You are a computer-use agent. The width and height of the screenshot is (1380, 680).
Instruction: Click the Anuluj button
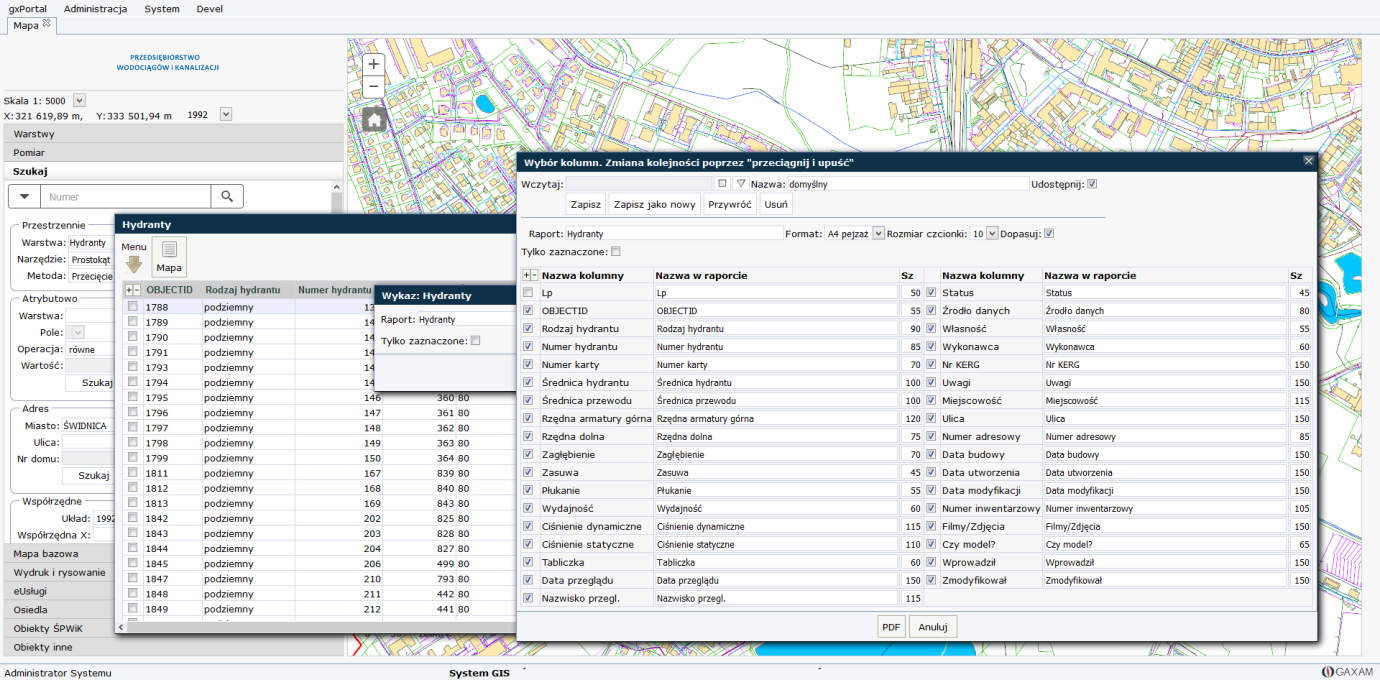click(x=933, y=627)
